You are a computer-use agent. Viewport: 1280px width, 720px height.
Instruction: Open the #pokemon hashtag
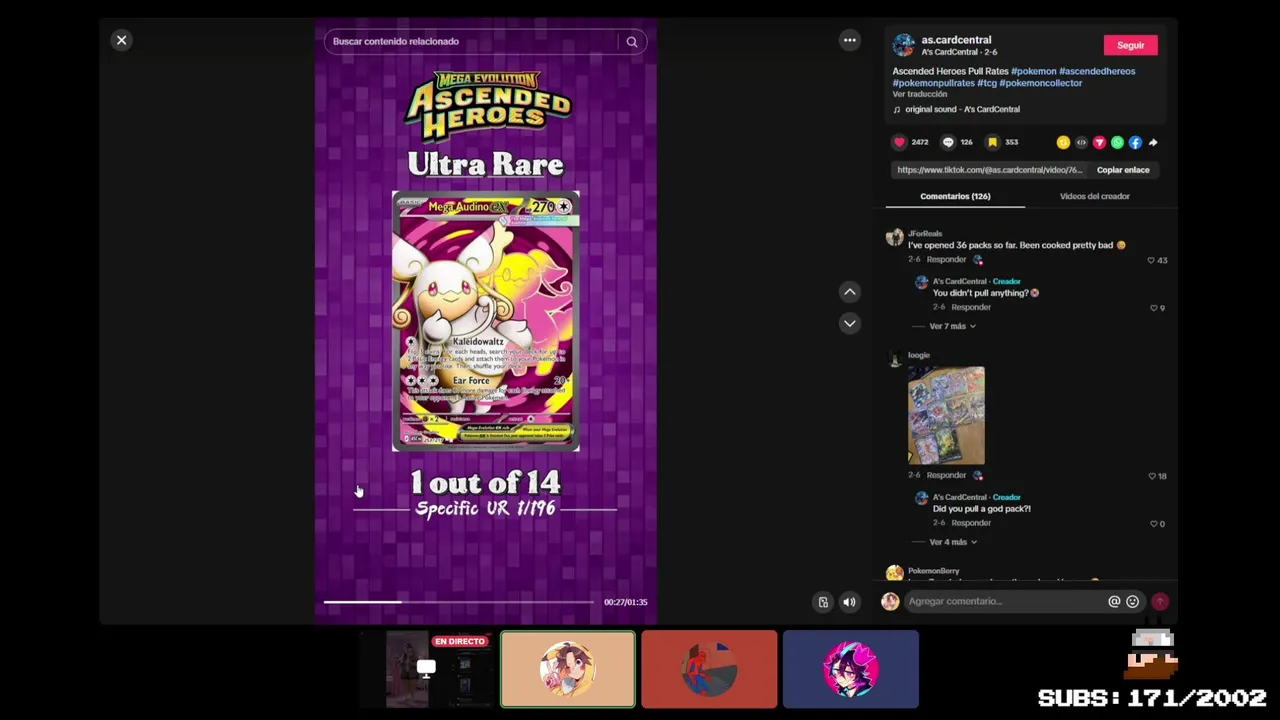[x=1033, y=71]
